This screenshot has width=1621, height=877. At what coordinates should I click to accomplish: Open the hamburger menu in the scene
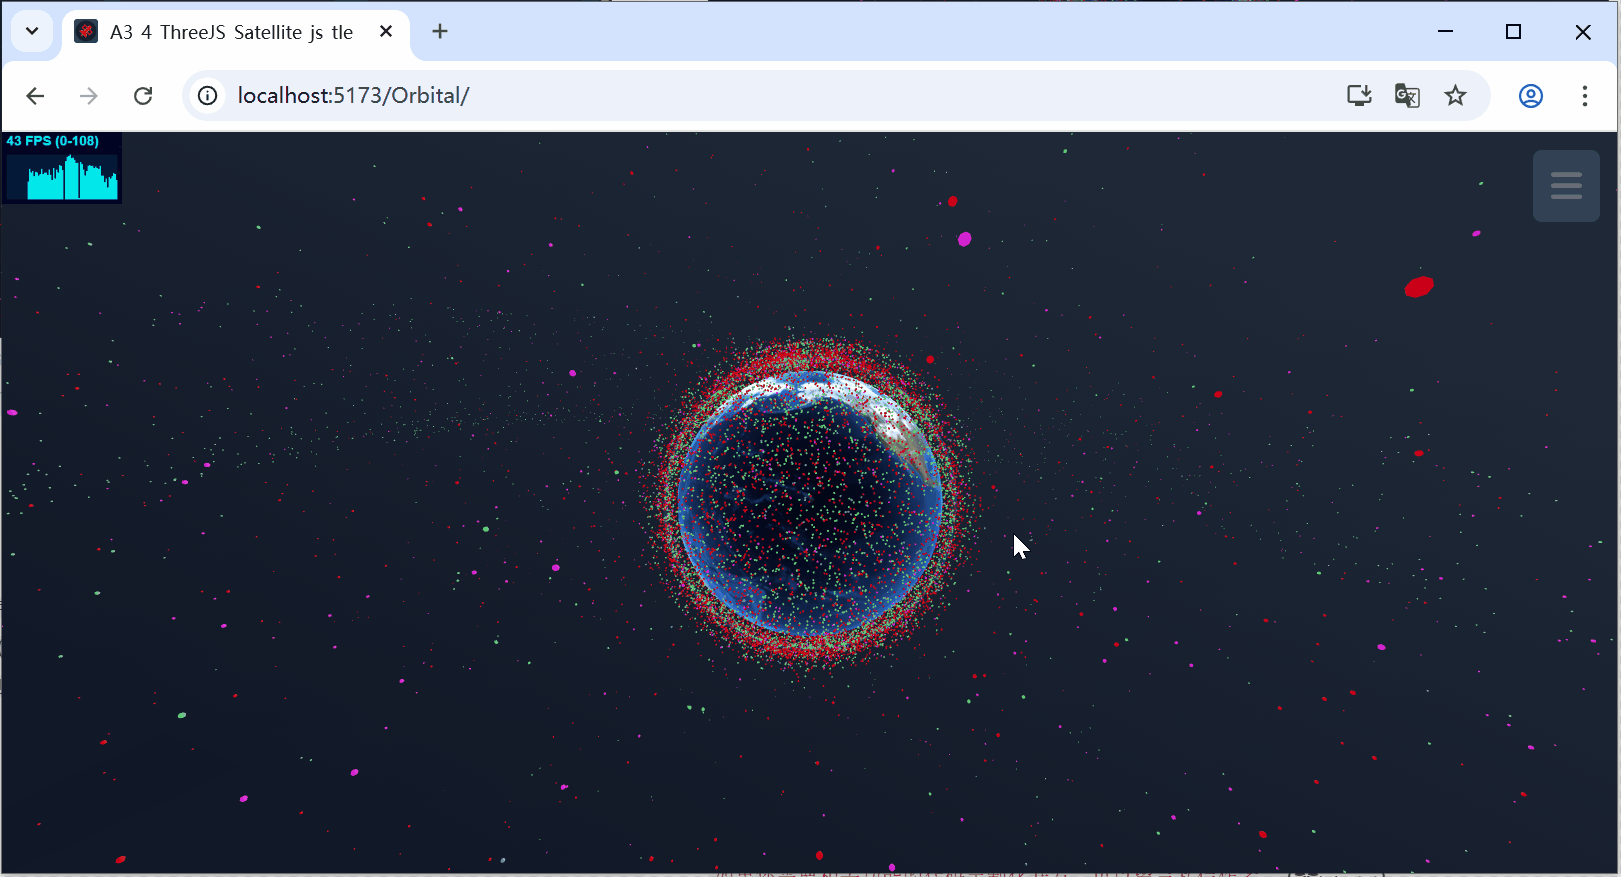click(1566, 186)
